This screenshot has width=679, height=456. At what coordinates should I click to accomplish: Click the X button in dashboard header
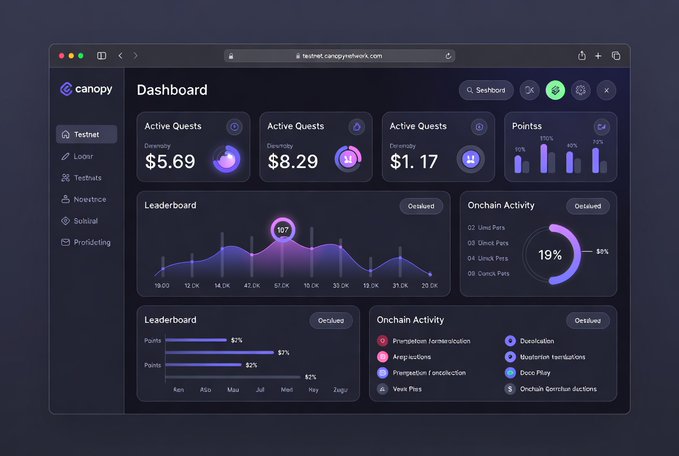coord(606,90)
